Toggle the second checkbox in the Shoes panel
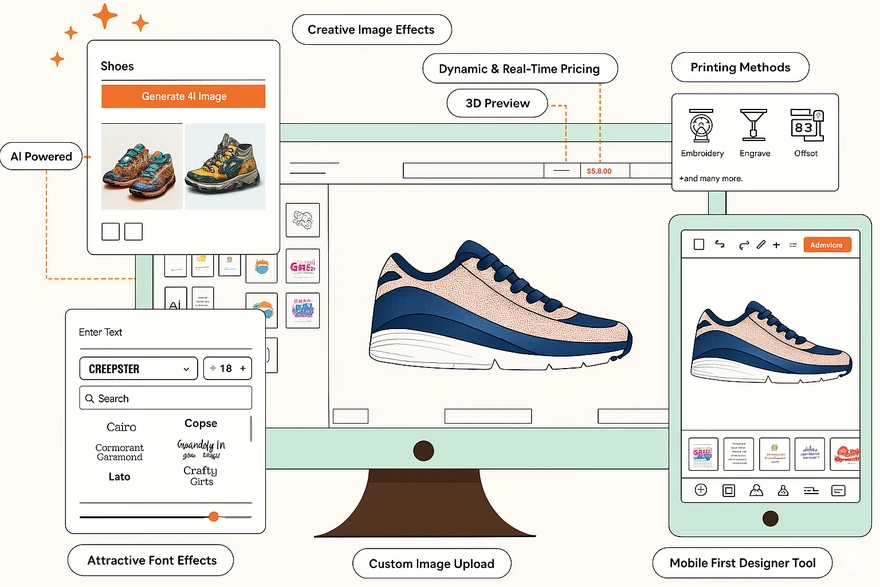This screenshot has height=587, width=880. (x=133, y=231)
